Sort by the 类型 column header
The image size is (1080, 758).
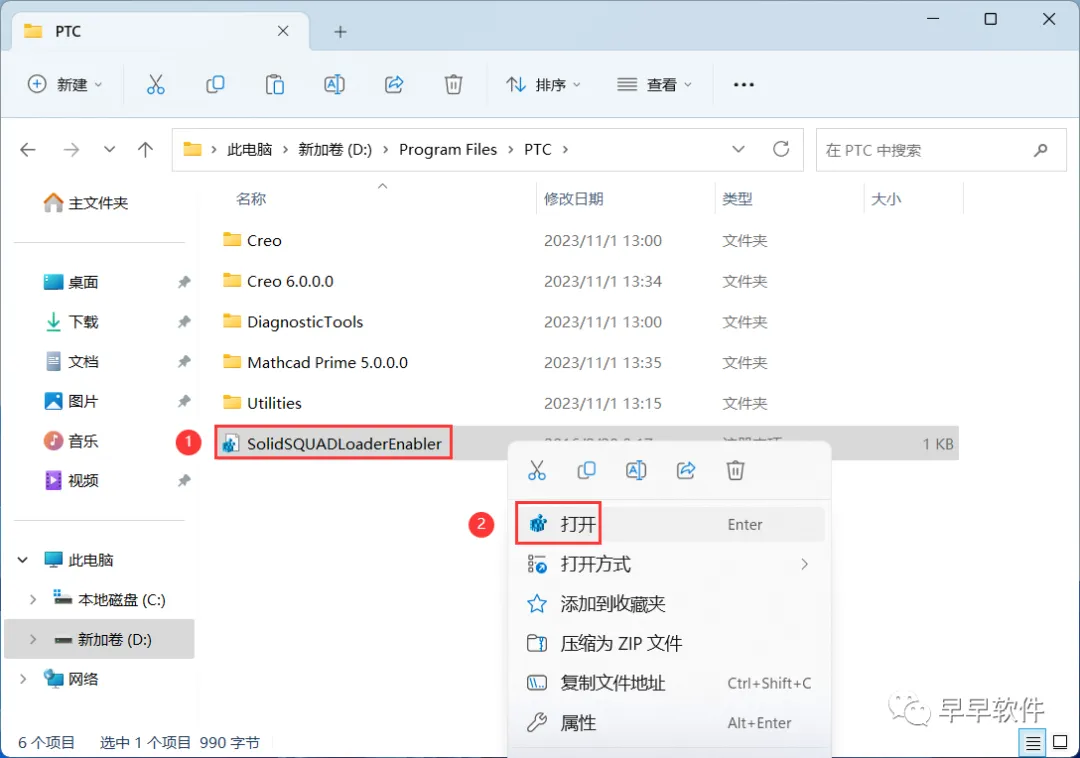point(737,199)
